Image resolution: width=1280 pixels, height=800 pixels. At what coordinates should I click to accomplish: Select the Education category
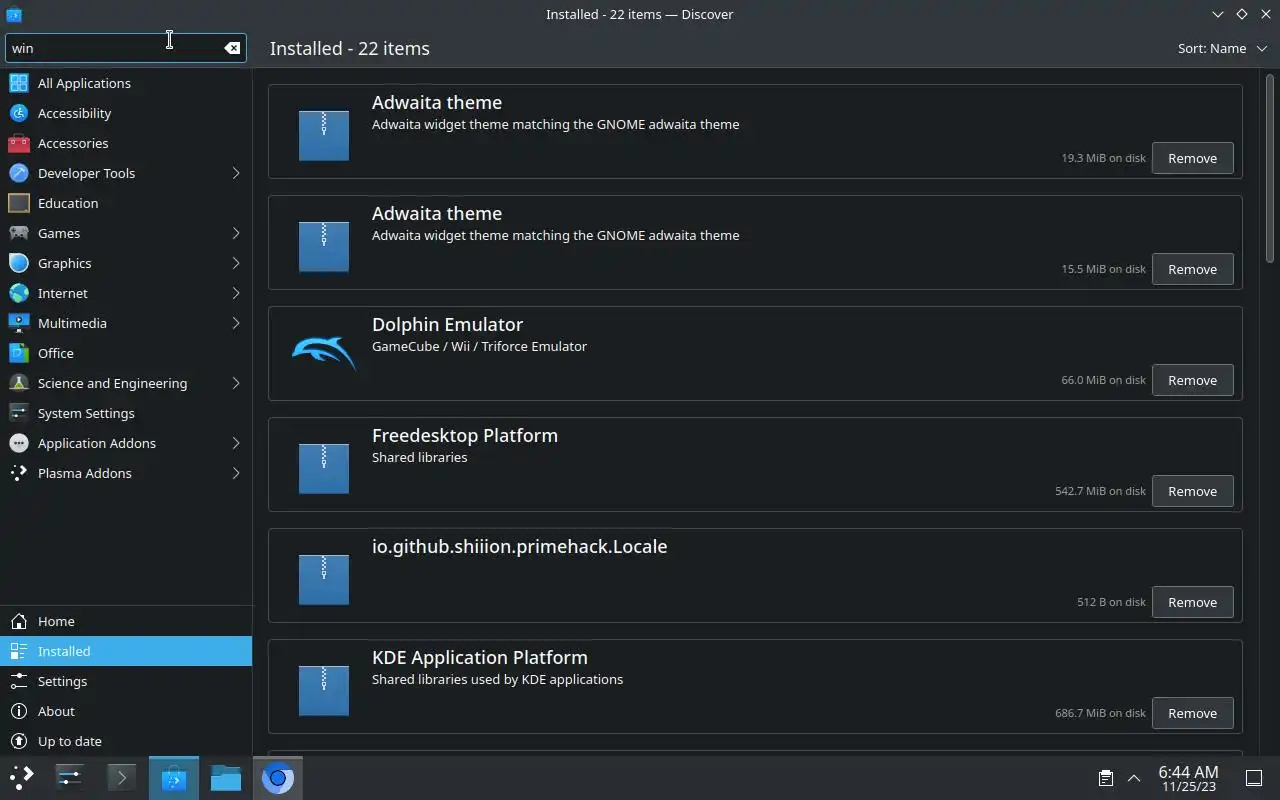point(126,203)
